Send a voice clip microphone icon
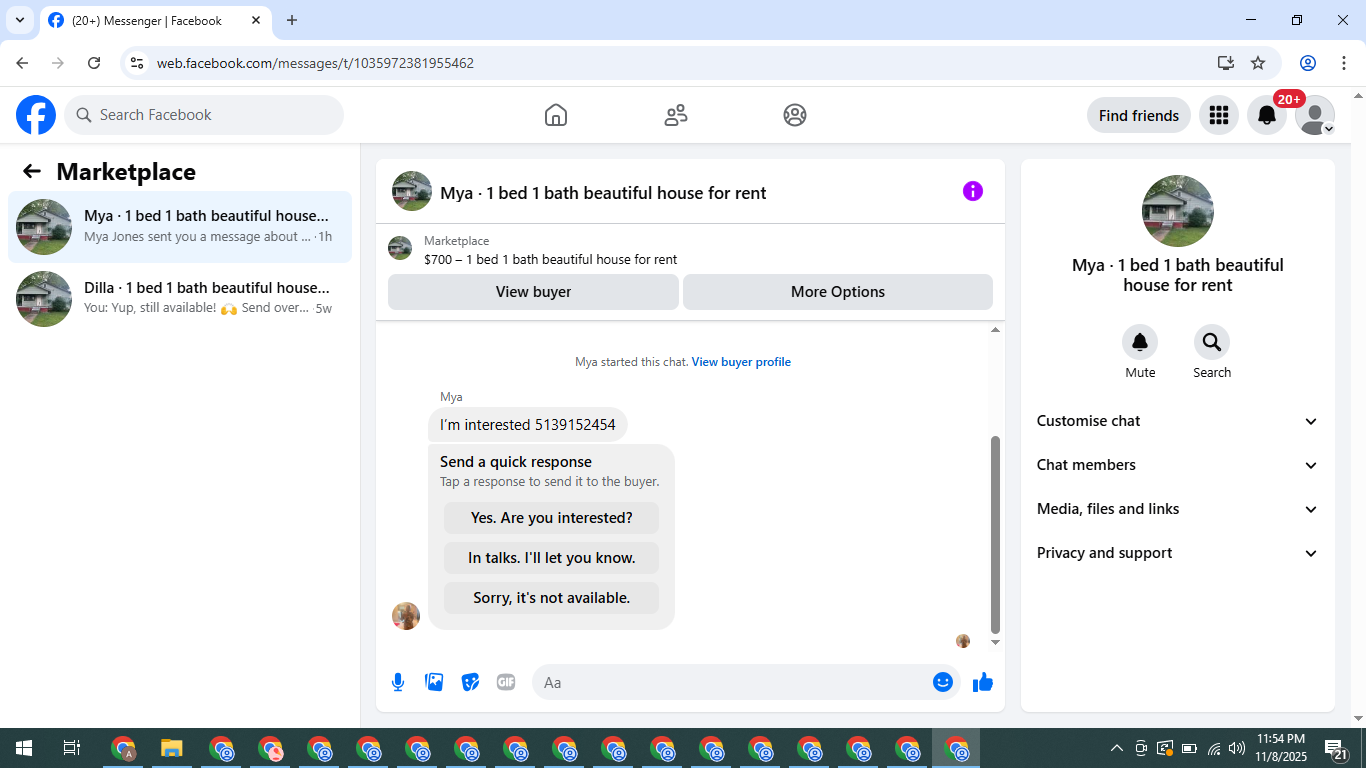This screenshot has width=1366, height=768. tap(398, 682)
